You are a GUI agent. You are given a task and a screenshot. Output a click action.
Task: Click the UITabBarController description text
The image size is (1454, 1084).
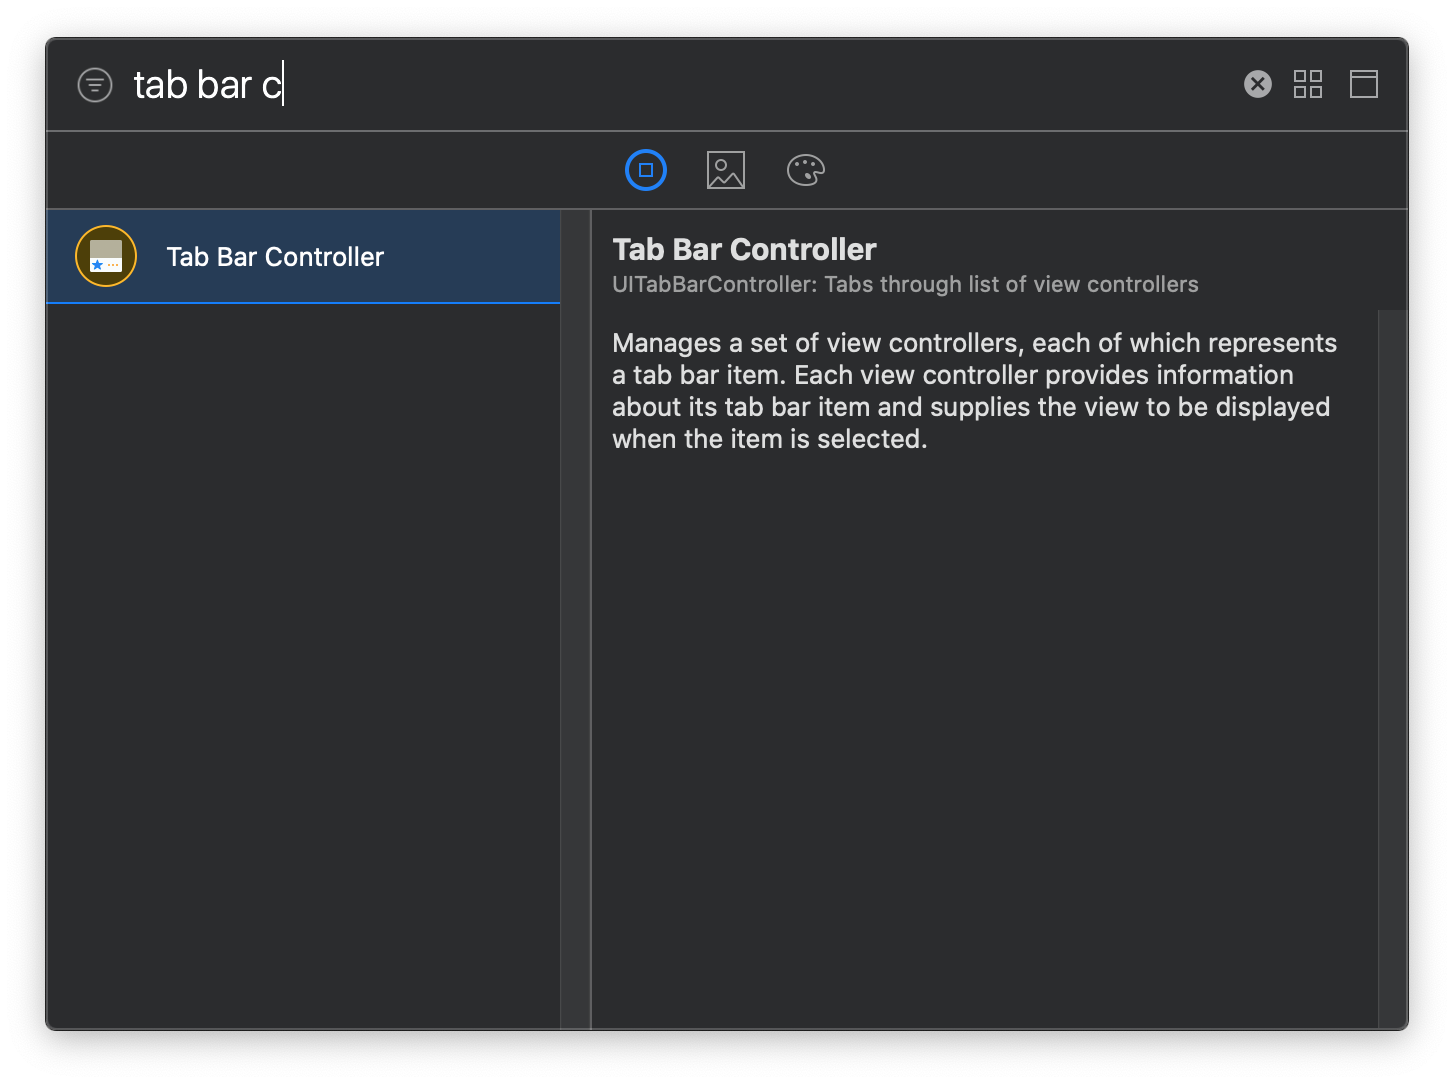(904, 284)
